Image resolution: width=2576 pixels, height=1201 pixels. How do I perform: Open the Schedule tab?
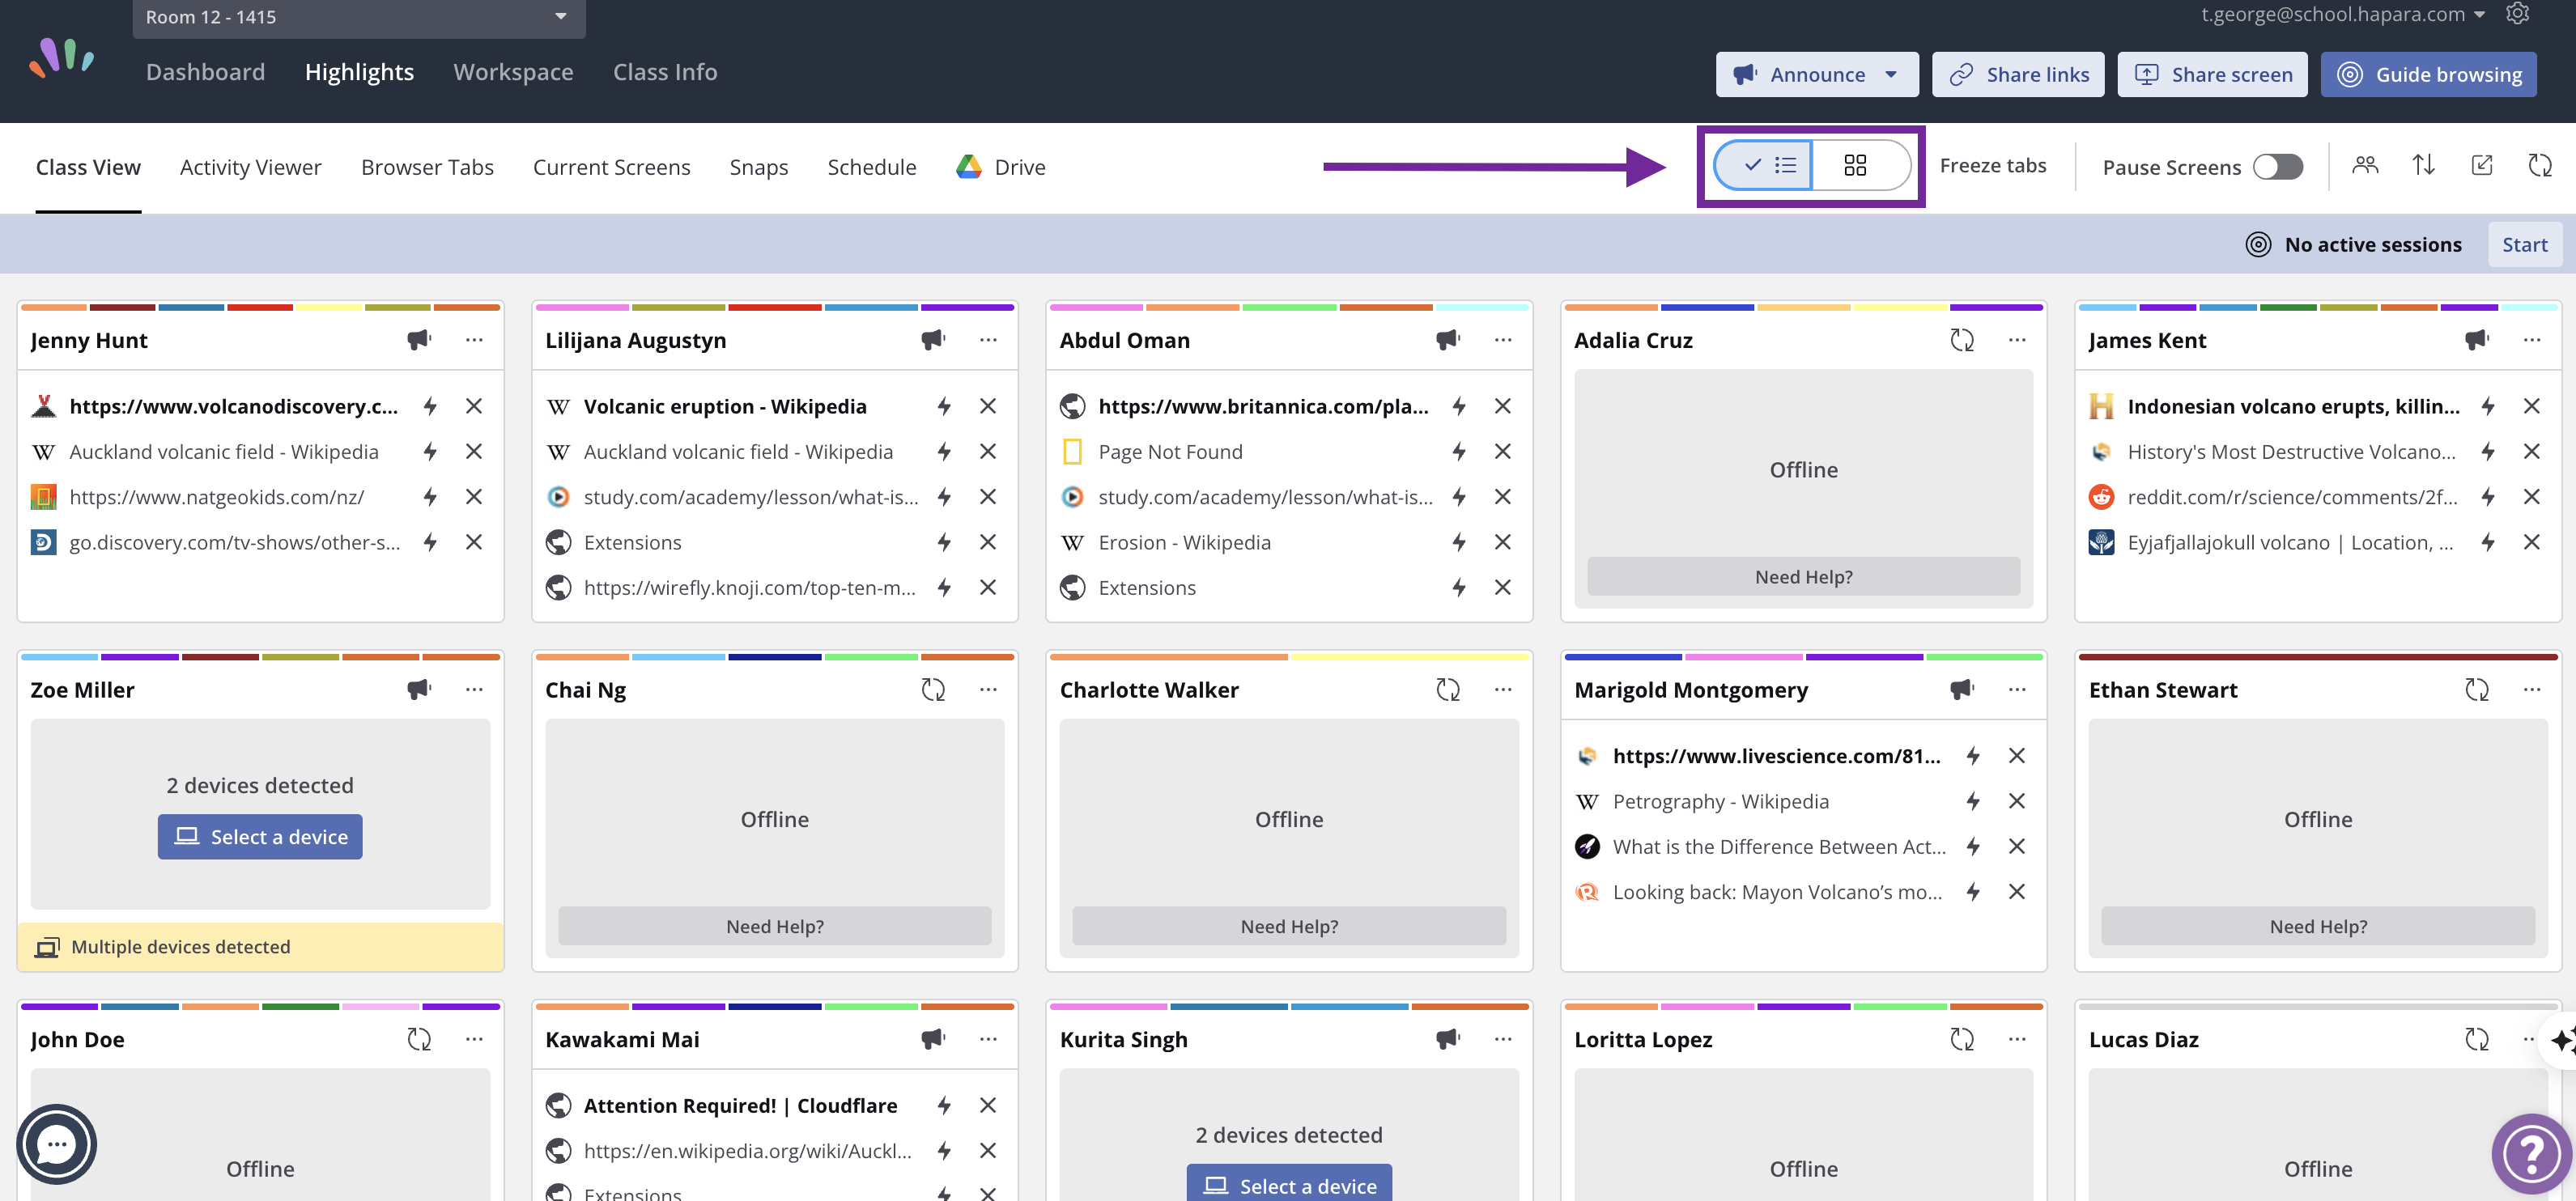(x=871, y=167)
